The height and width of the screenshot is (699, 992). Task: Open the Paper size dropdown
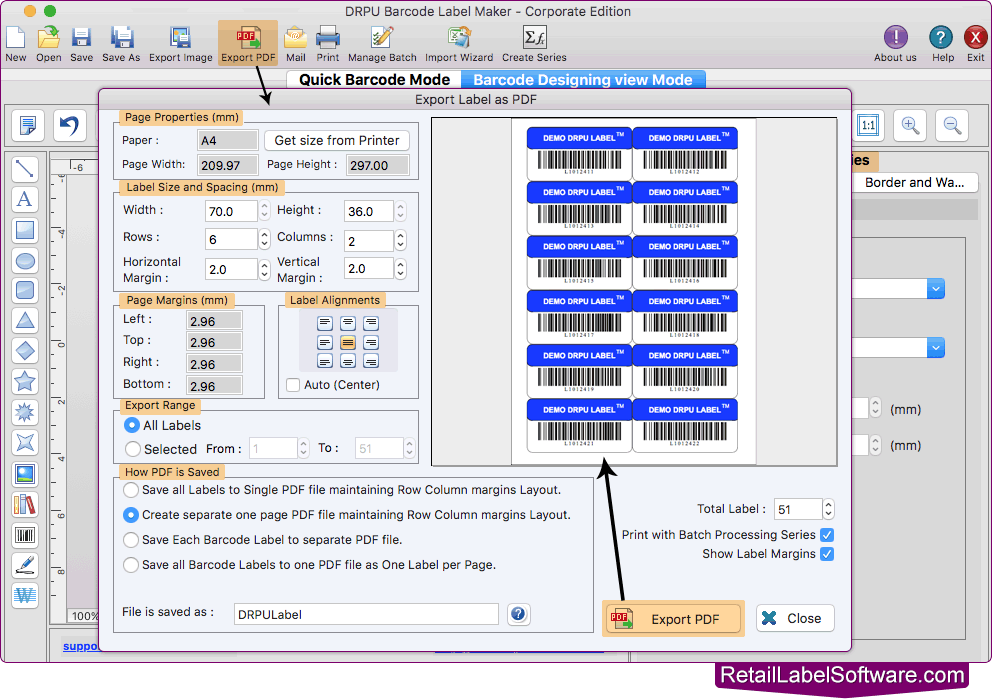[227, 141]
